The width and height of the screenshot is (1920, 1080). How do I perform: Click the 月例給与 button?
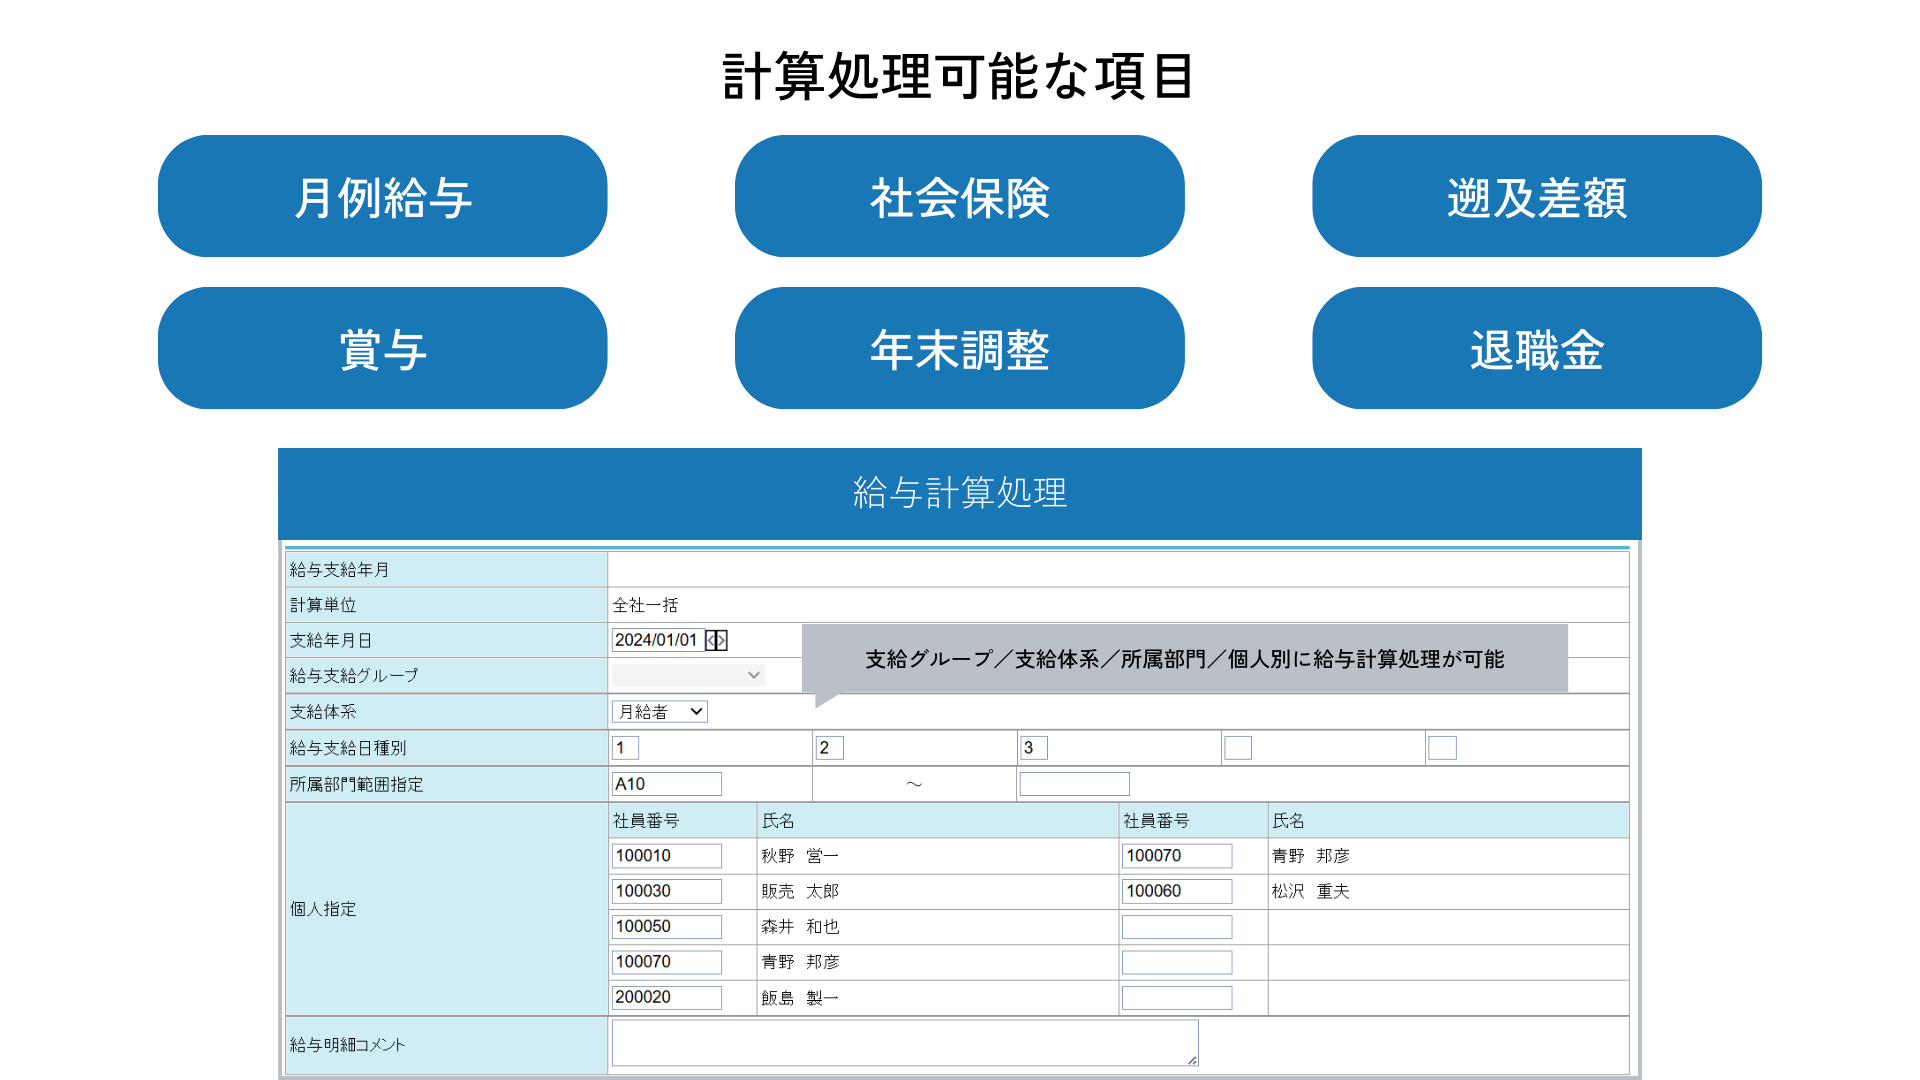pyautogui.click(x=382, y=196)
